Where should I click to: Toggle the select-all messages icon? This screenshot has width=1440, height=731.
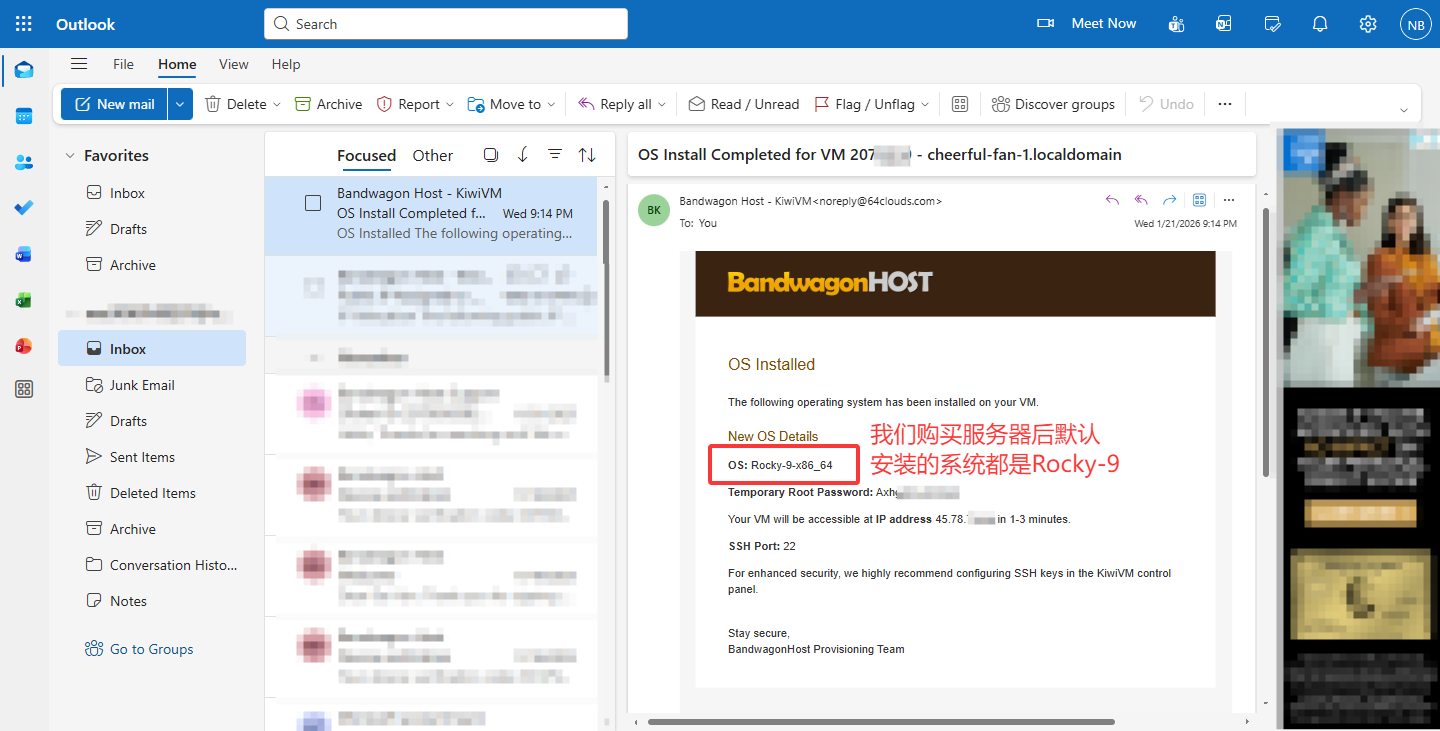point(490,155)
